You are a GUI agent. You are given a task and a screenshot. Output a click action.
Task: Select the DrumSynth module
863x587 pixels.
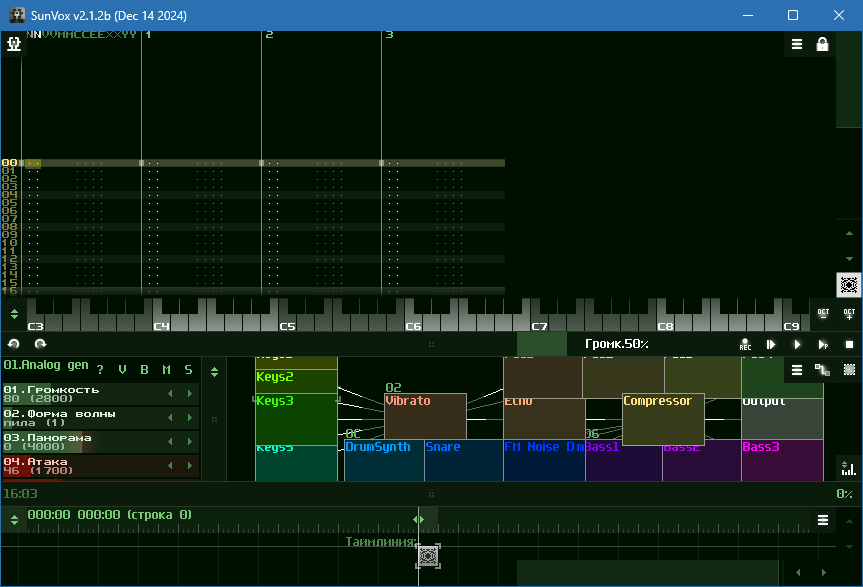[384, 460]
